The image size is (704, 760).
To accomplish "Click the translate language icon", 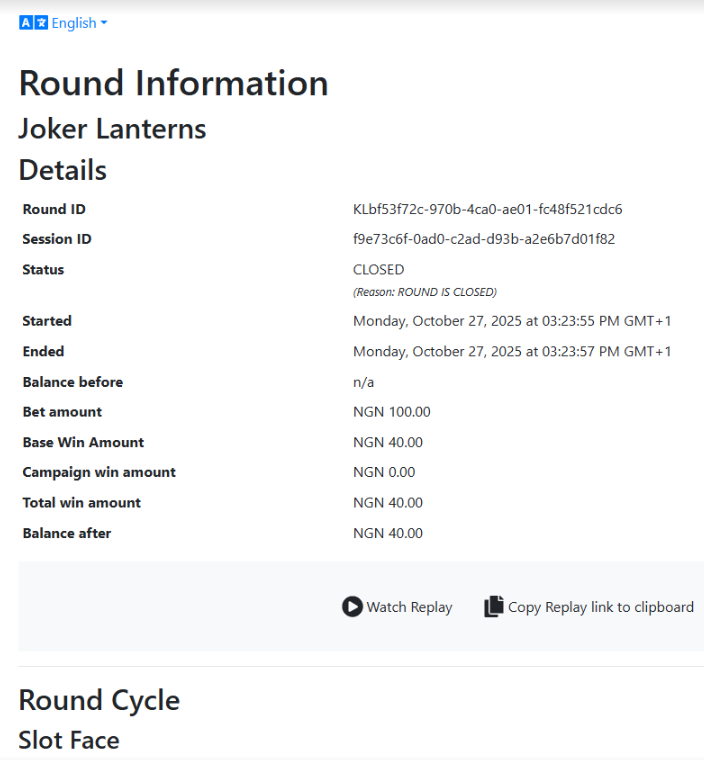I will [34, 23].
